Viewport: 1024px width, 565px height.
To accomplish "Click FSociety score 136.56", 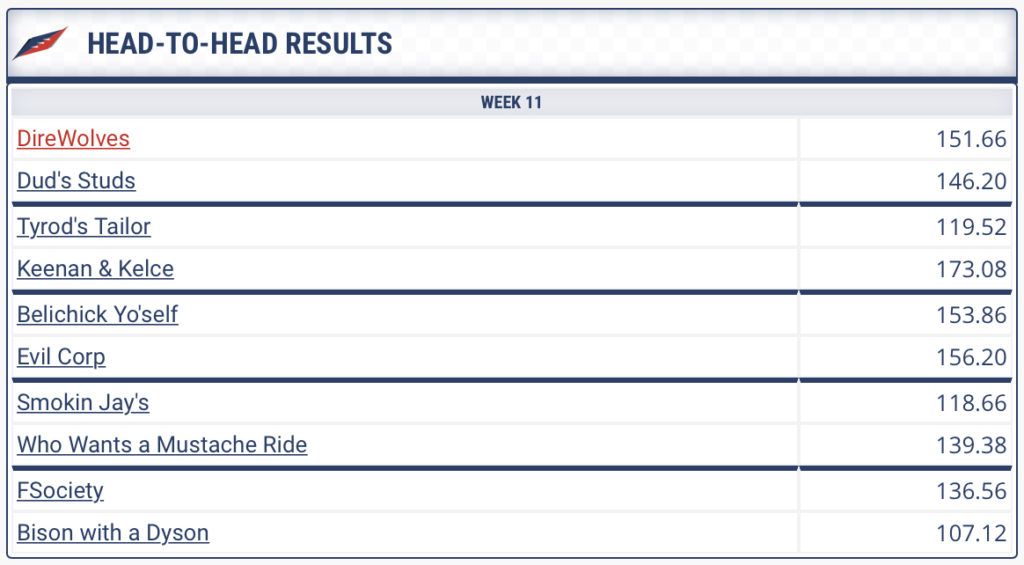I will (x=971, y=491).
